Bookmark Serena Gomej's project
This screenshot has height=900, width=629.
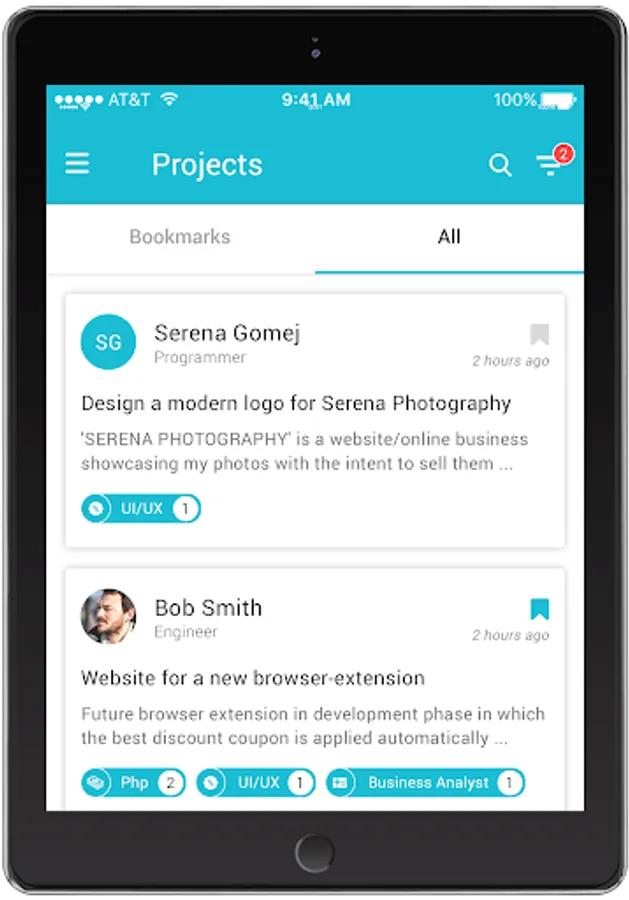point(539,334)
